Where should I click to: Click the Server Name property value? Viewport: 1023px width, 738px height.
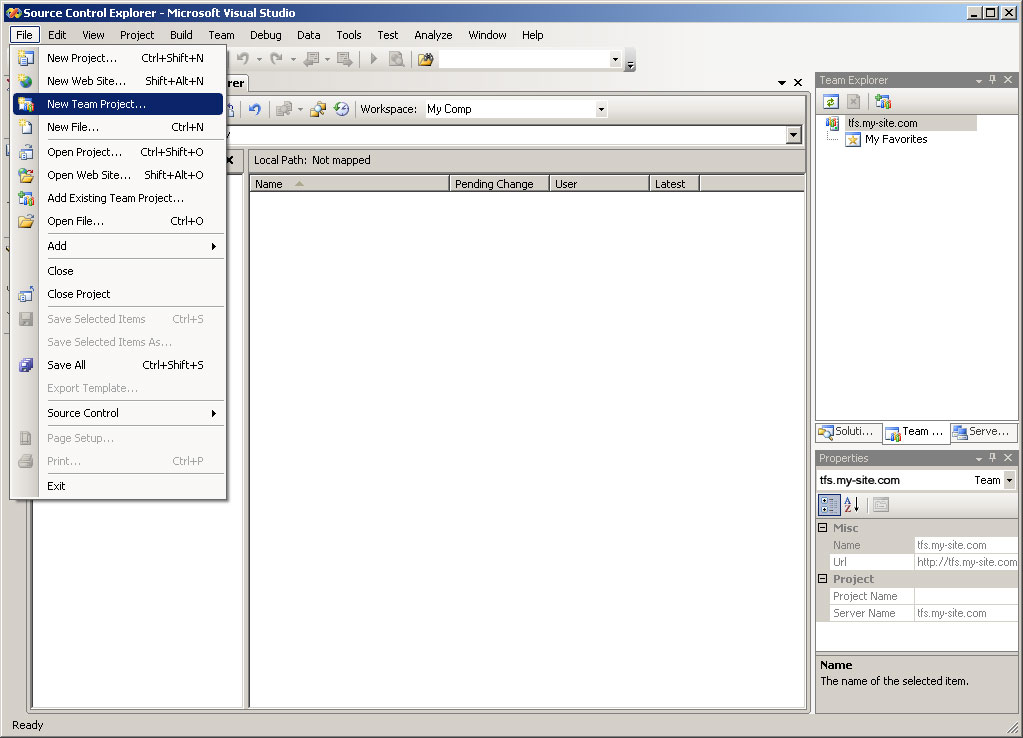point(966,613)
